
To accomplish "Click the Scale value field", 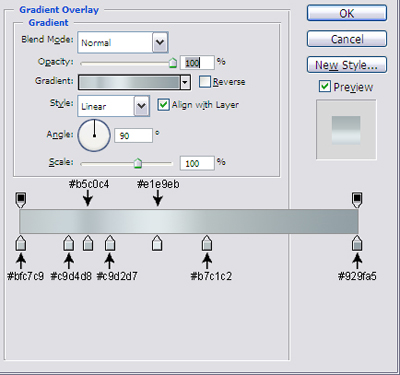I will coord(197,163).
